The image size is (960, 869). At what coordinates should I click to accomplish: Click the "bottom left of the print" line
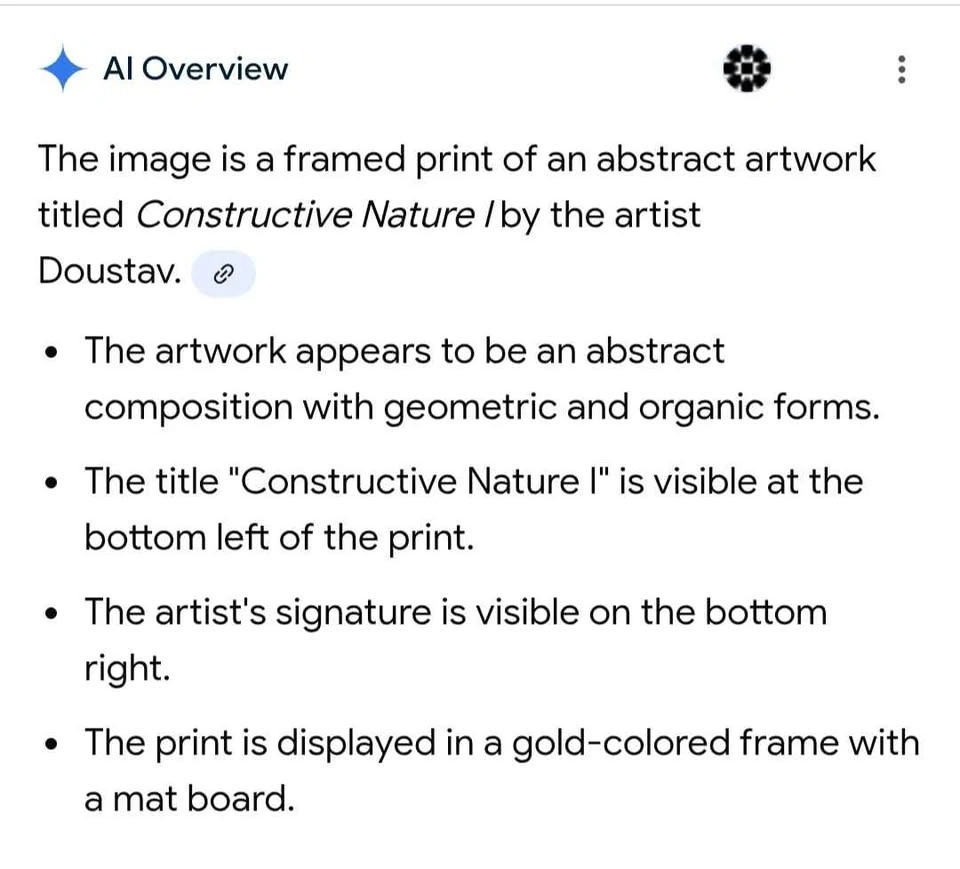[277, 538]
